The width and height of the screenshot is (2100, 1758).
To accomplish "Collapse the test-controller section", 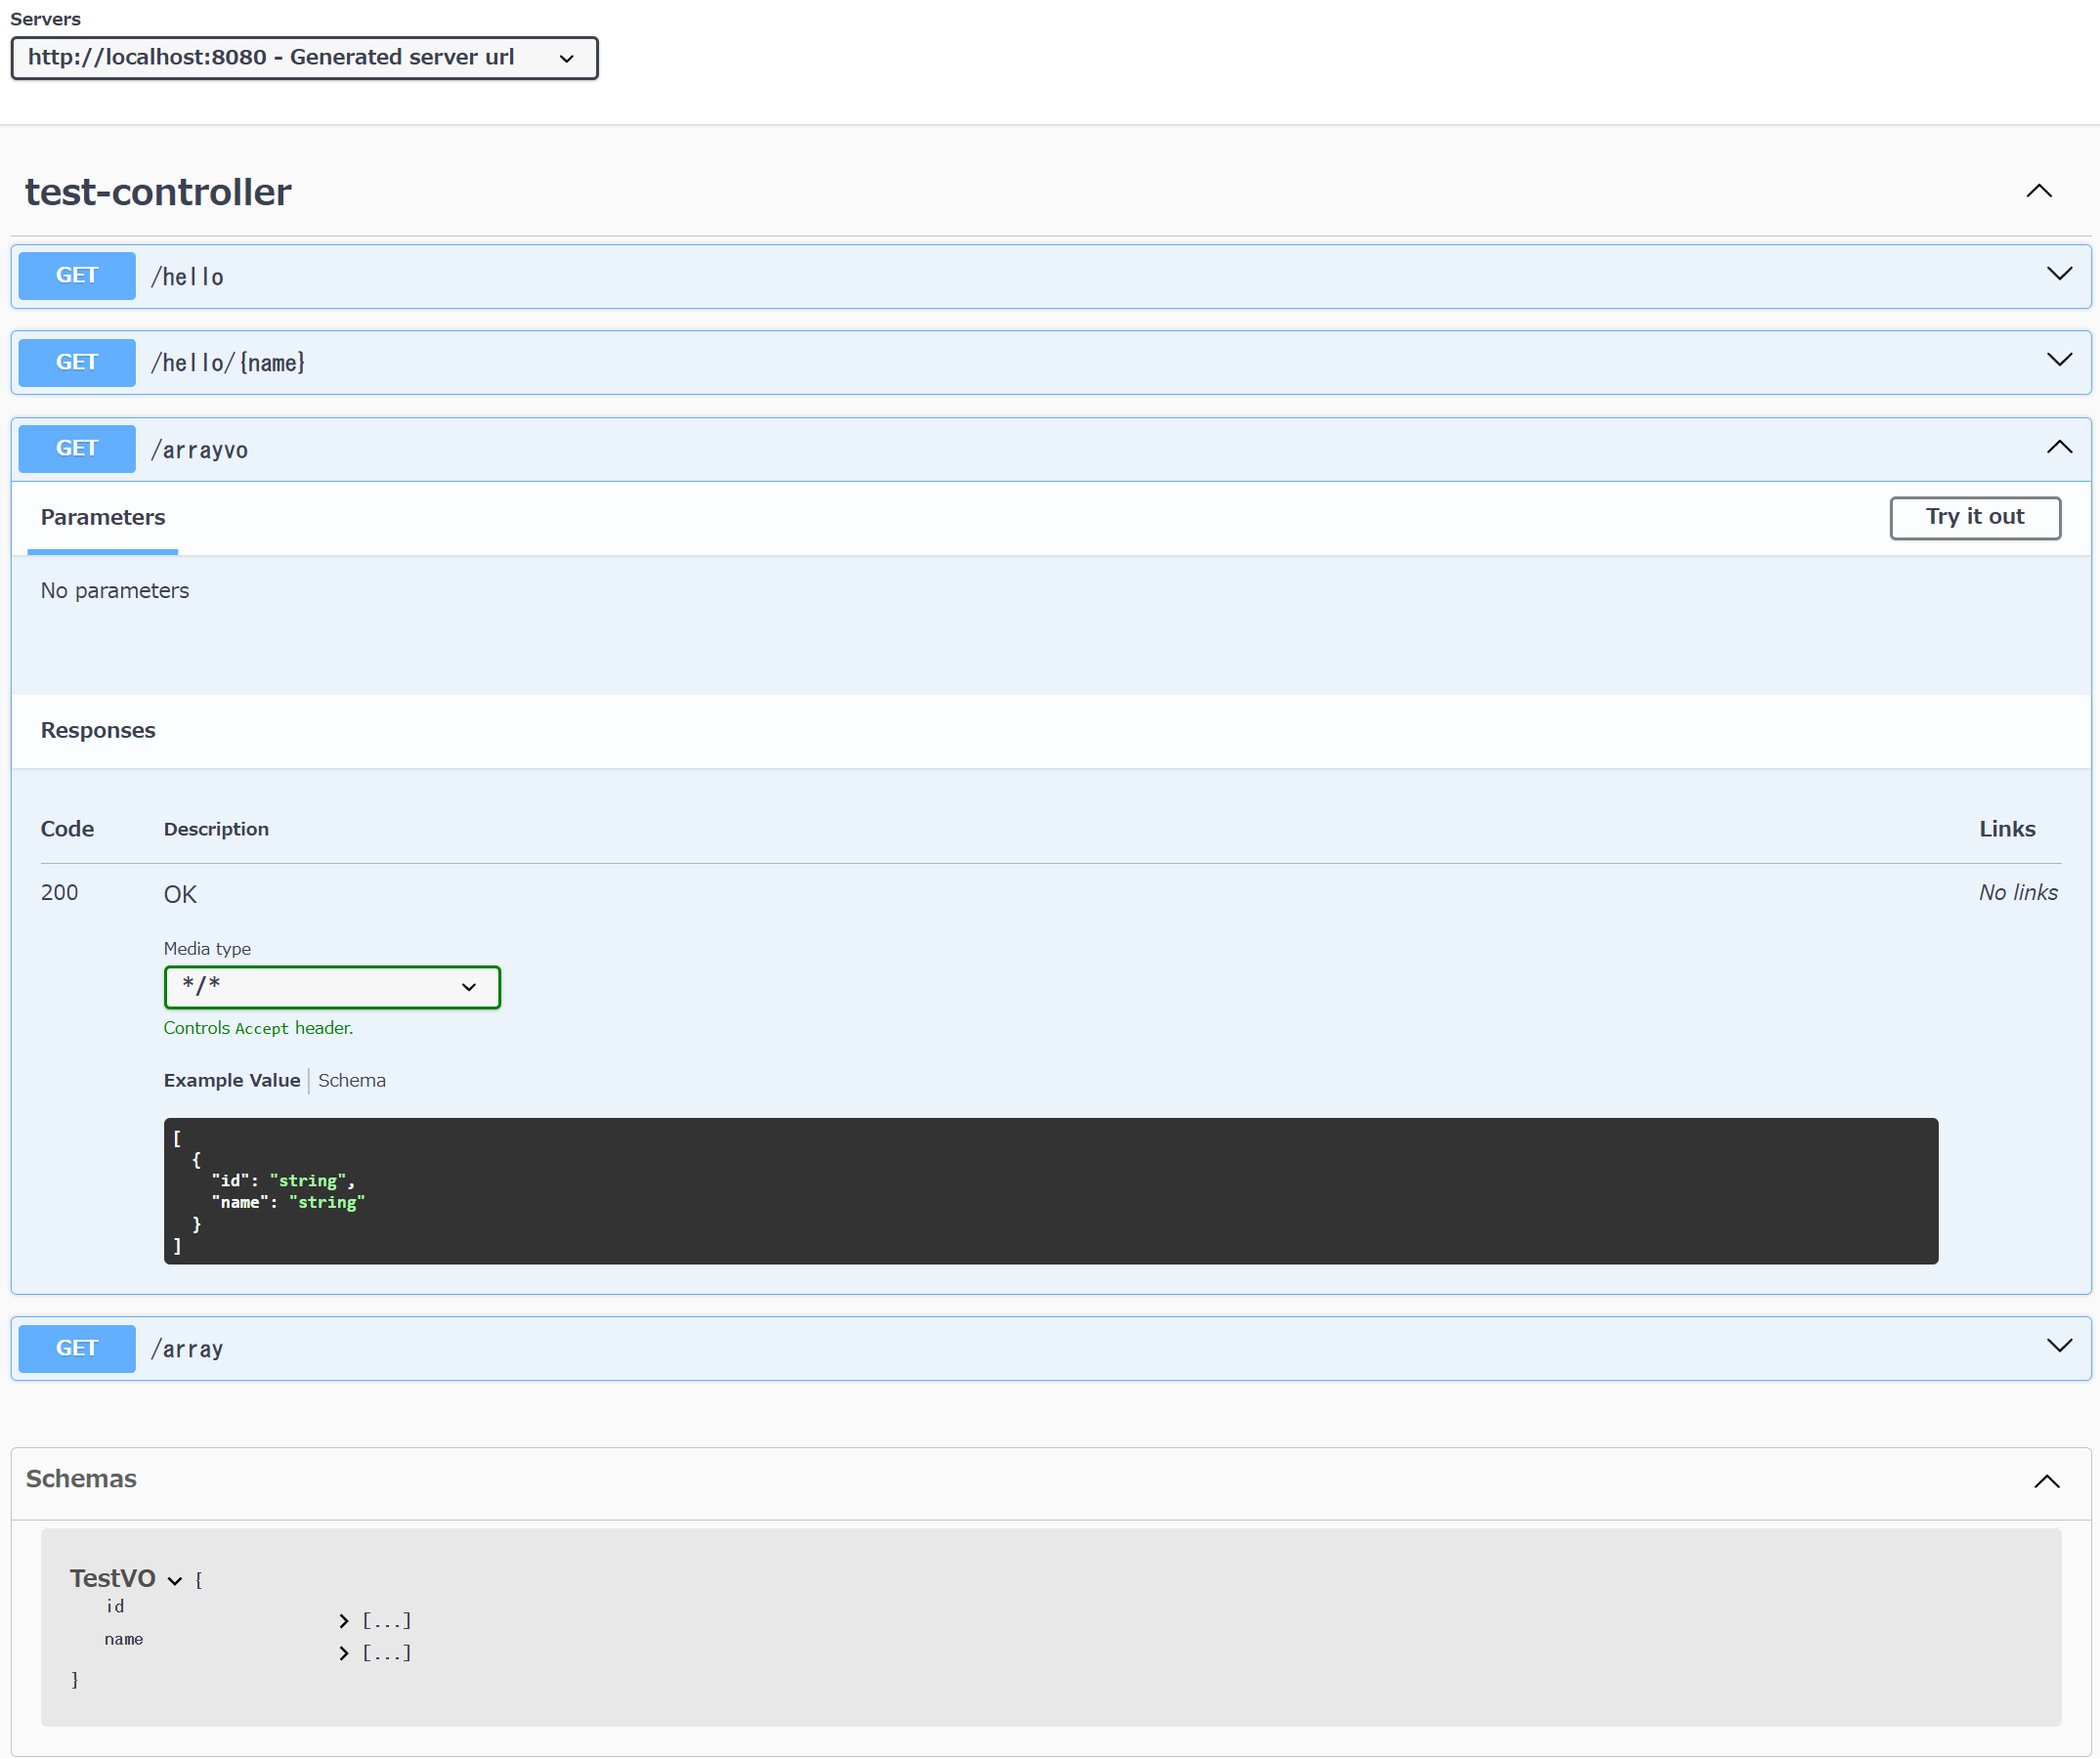I will 2039,191.
